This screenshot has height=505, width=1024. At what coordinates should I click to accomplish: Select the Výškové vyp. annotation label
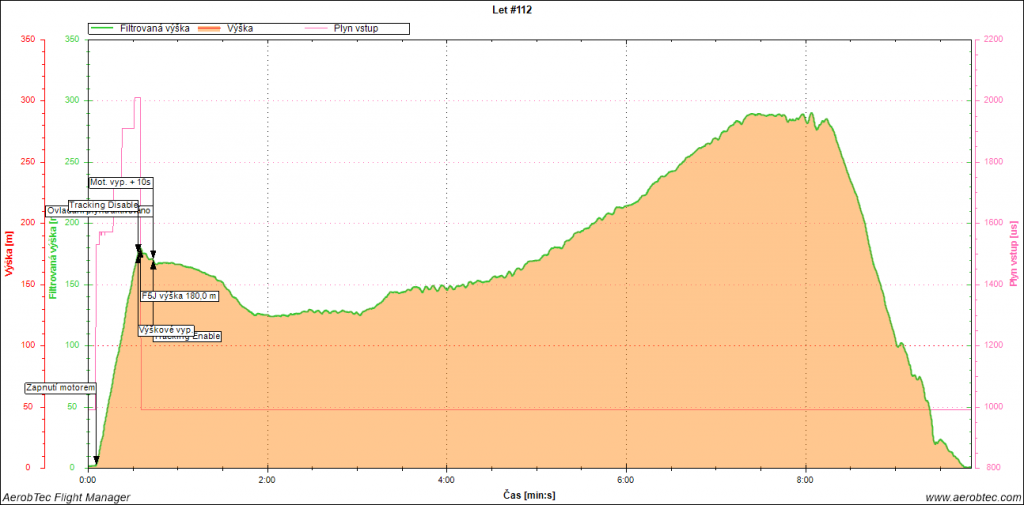click(x=165, y=329)
